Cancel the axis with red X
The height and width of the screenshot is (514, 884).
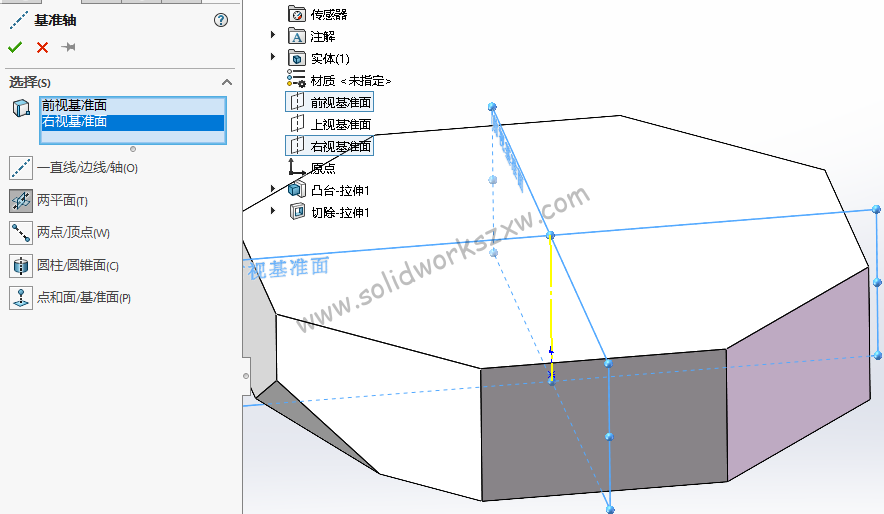(42, 47)
